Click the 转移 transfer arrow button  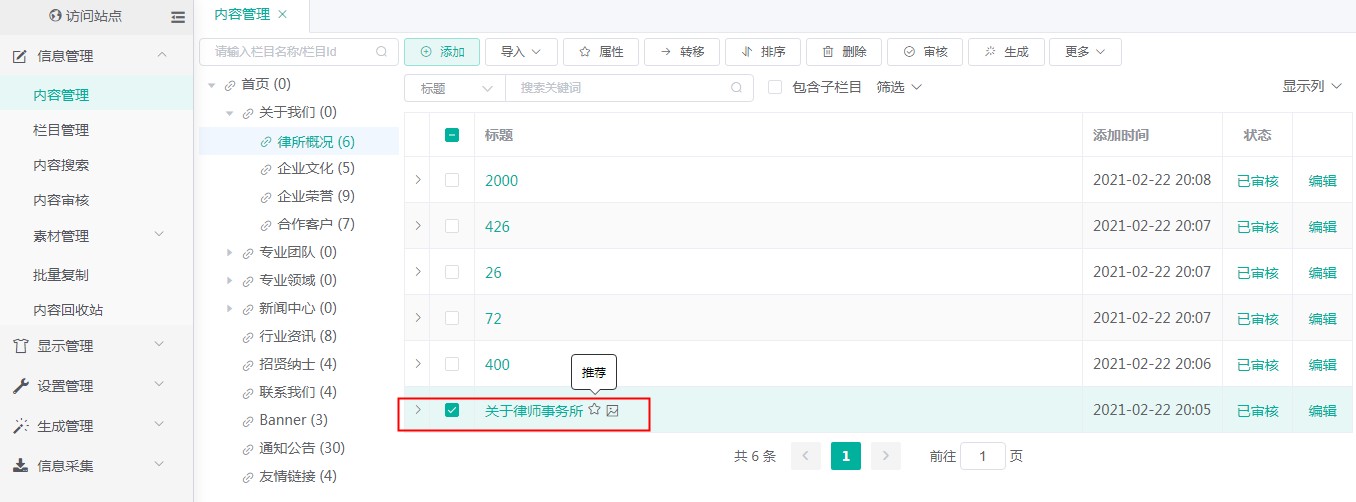(x=681, y=52)
